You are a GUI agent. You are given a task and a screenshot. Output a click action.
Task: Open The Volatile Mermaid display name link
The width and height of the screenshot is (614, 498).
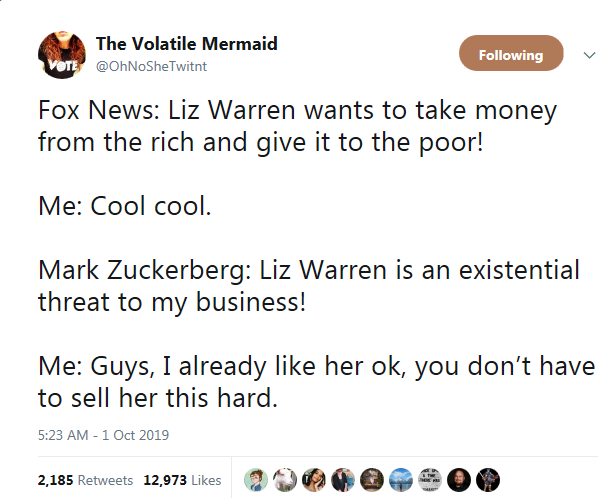pyautogui.click(x=187, y=44)
